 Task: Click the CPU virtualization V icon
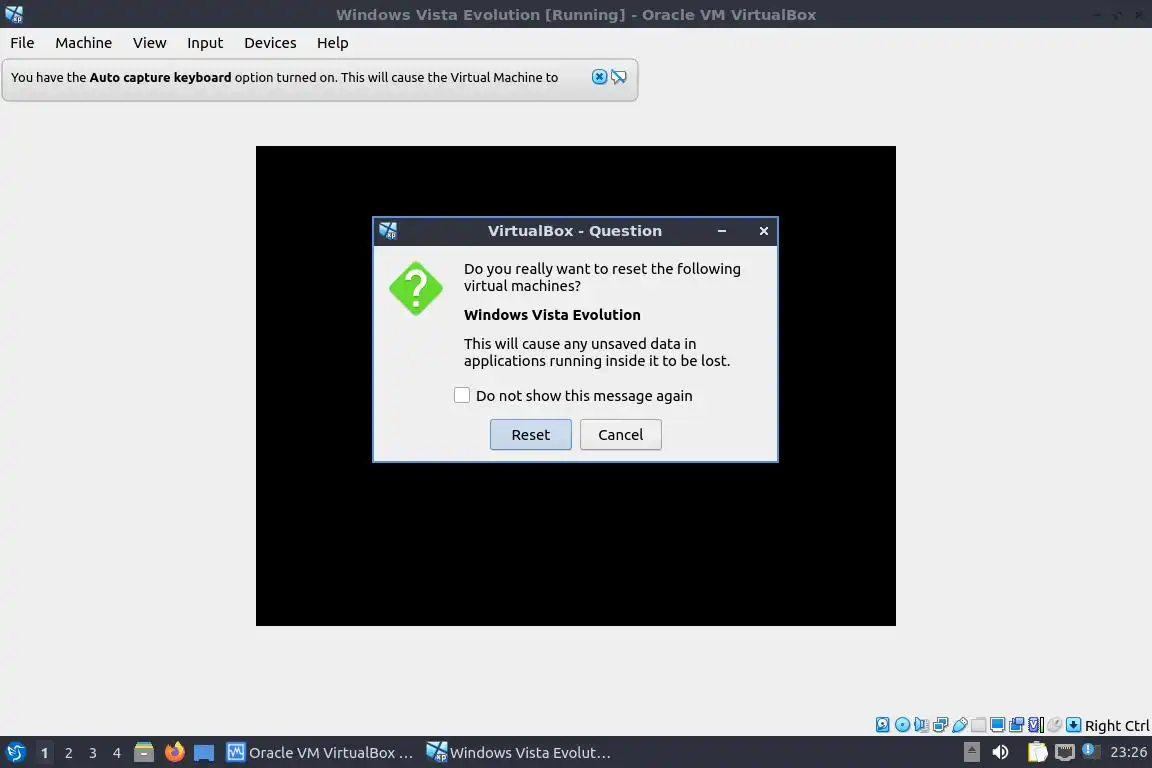[1036, 725]
